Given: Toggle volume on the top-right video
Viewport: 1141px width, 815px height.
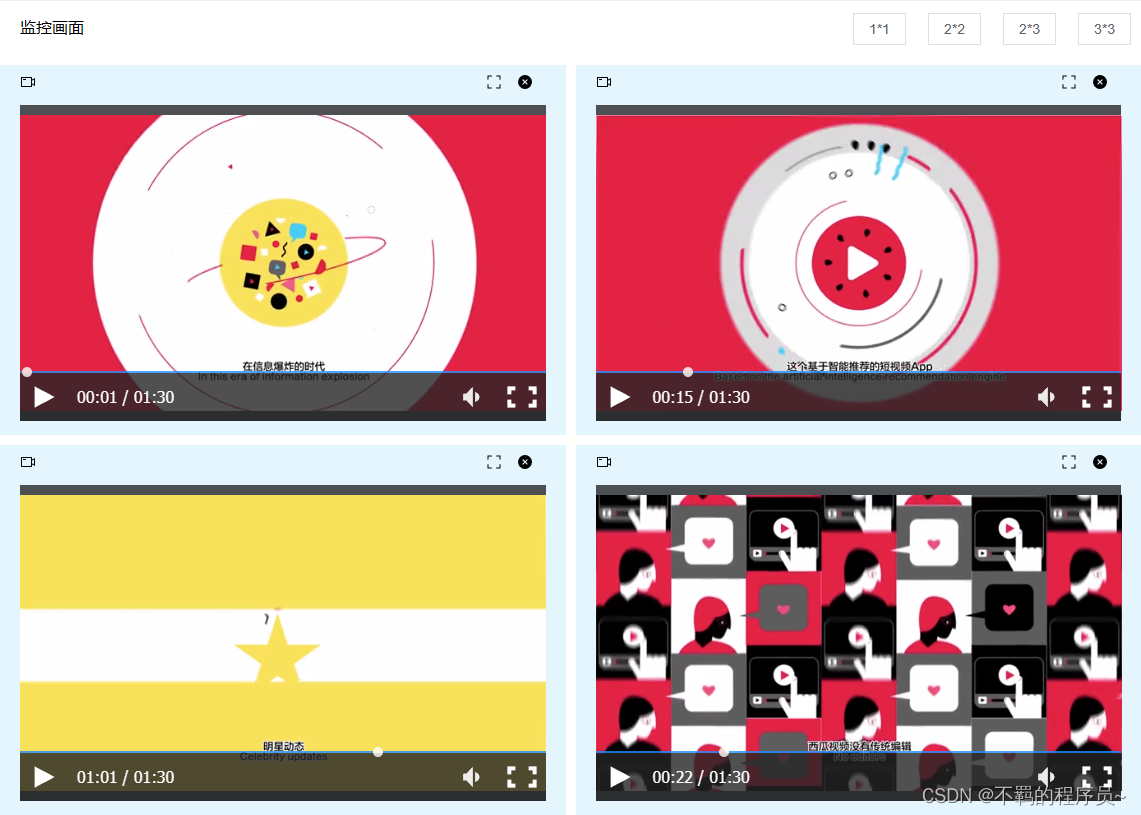Looking at the screenshot, I should (1046, 397).
